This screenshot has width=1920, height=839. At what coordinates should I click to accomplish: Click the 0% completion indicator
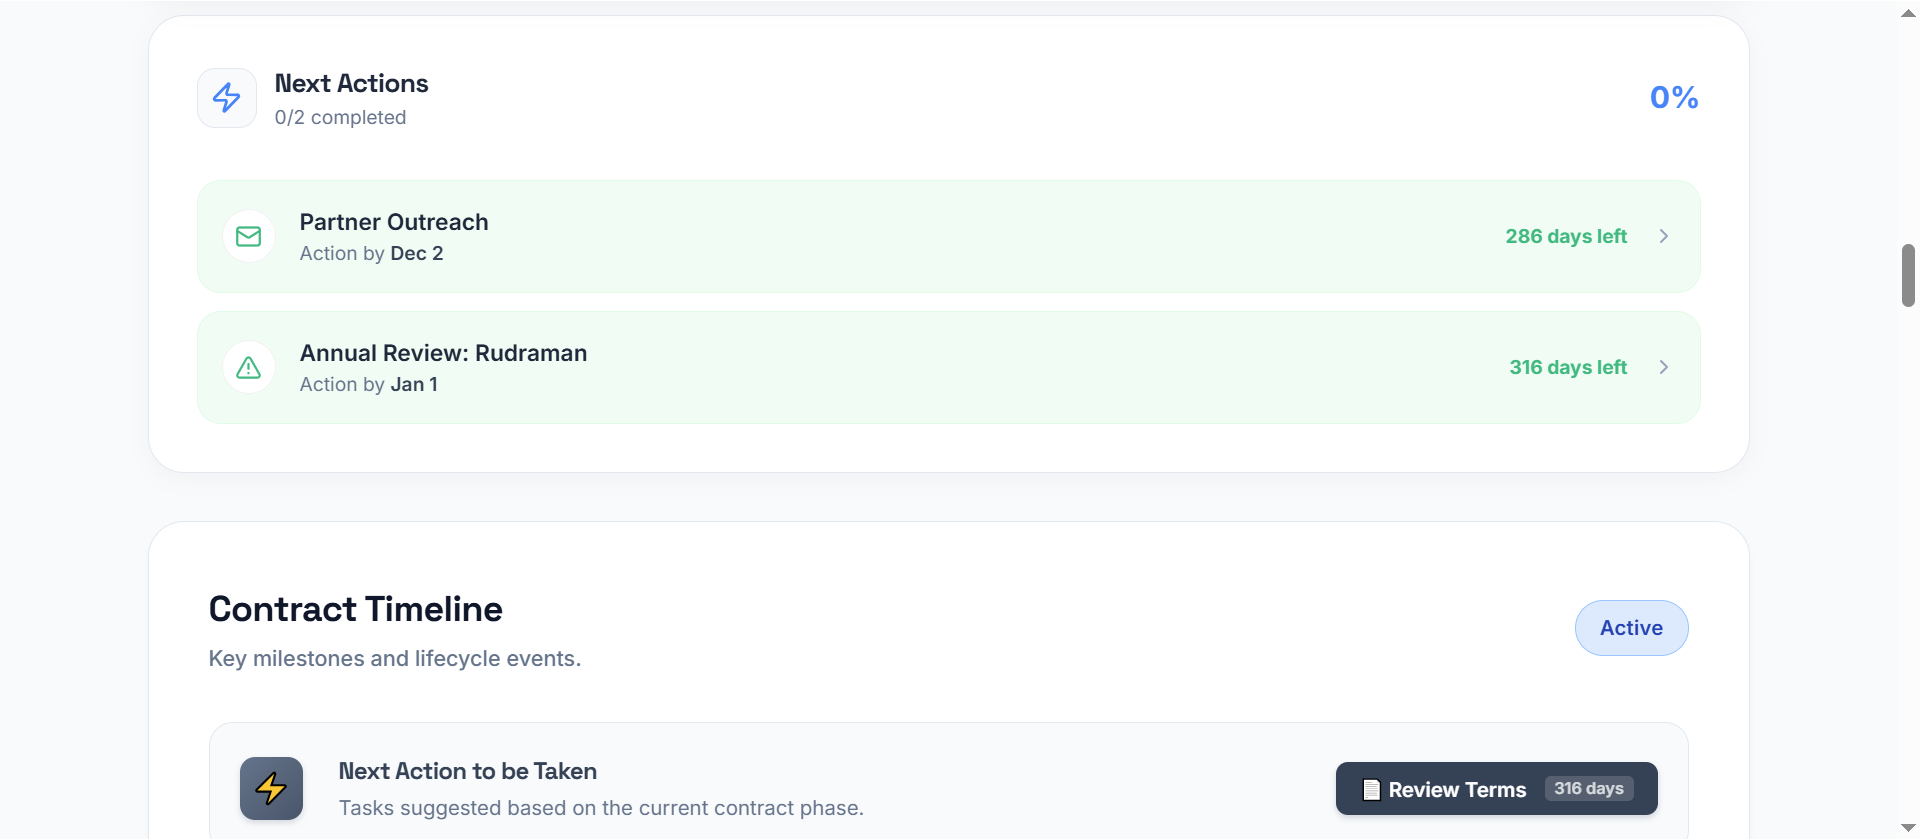click(1673, 97)
